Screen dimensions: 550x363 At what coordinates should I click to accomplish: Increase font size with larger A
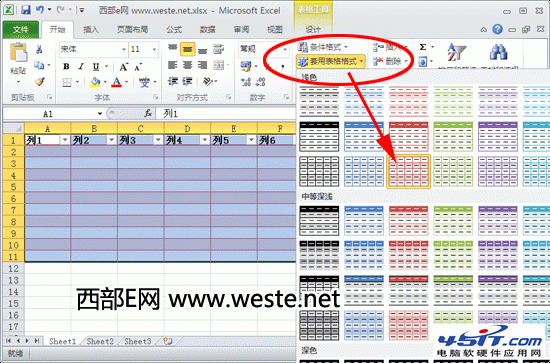click(123, 67)
